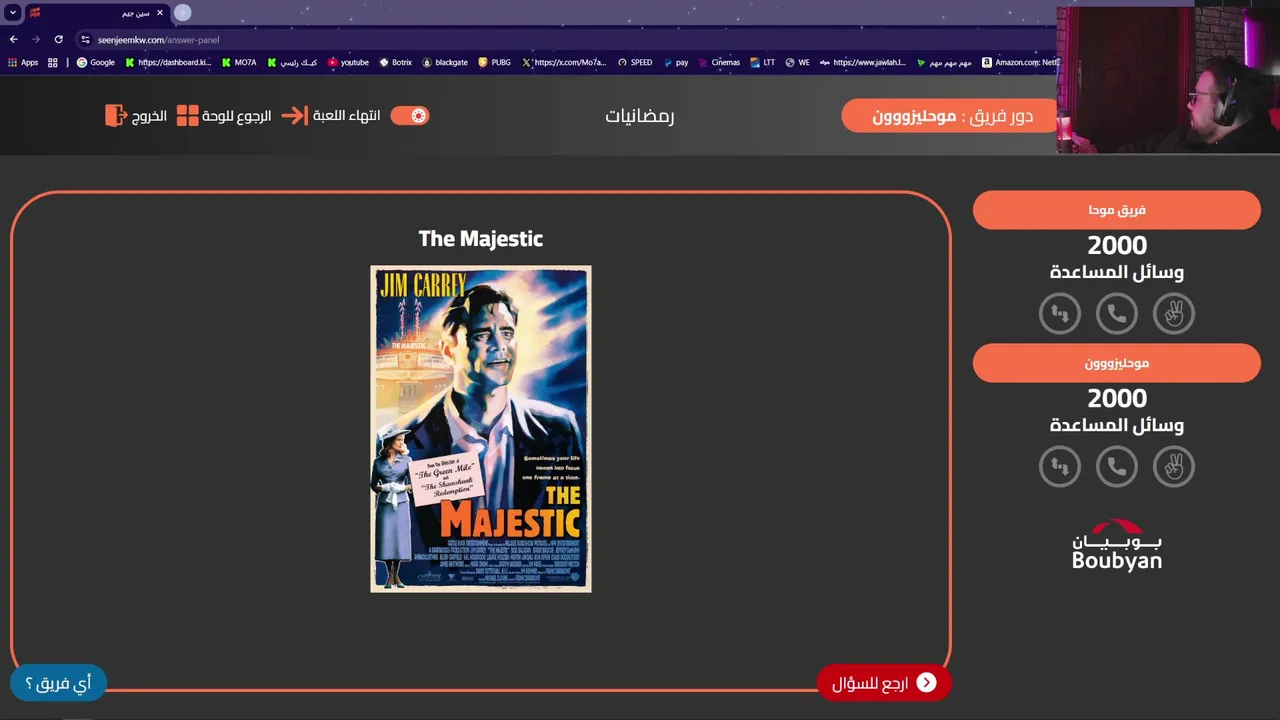Use موحليزووون swap helper icon
1280x720 pixels.
(x=1059, y=466)
